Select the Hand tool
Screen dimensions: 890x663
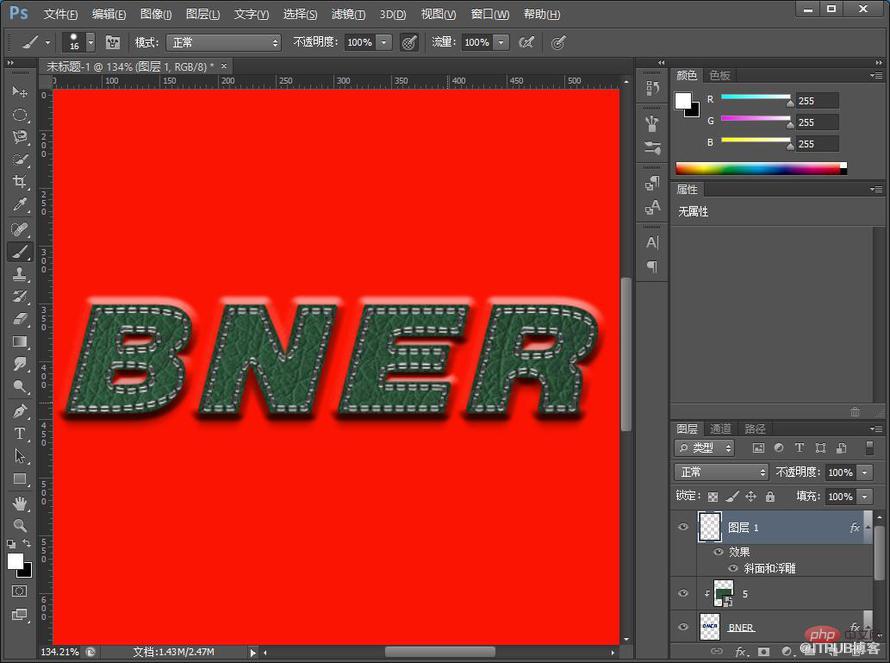(x=20, y=503)
